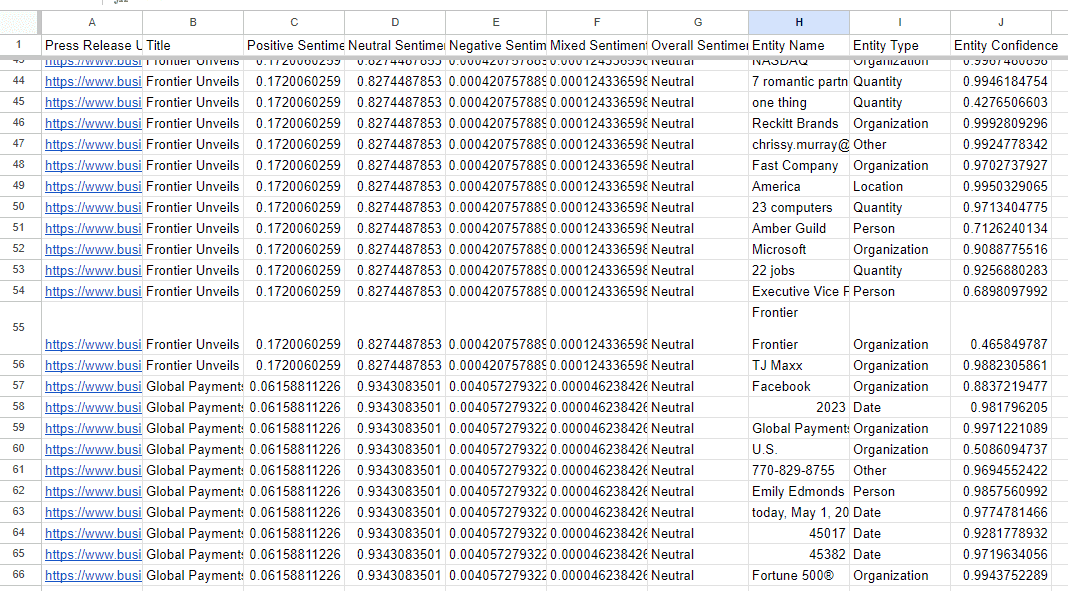Select the '23 computers' cell

coord(799,208)
